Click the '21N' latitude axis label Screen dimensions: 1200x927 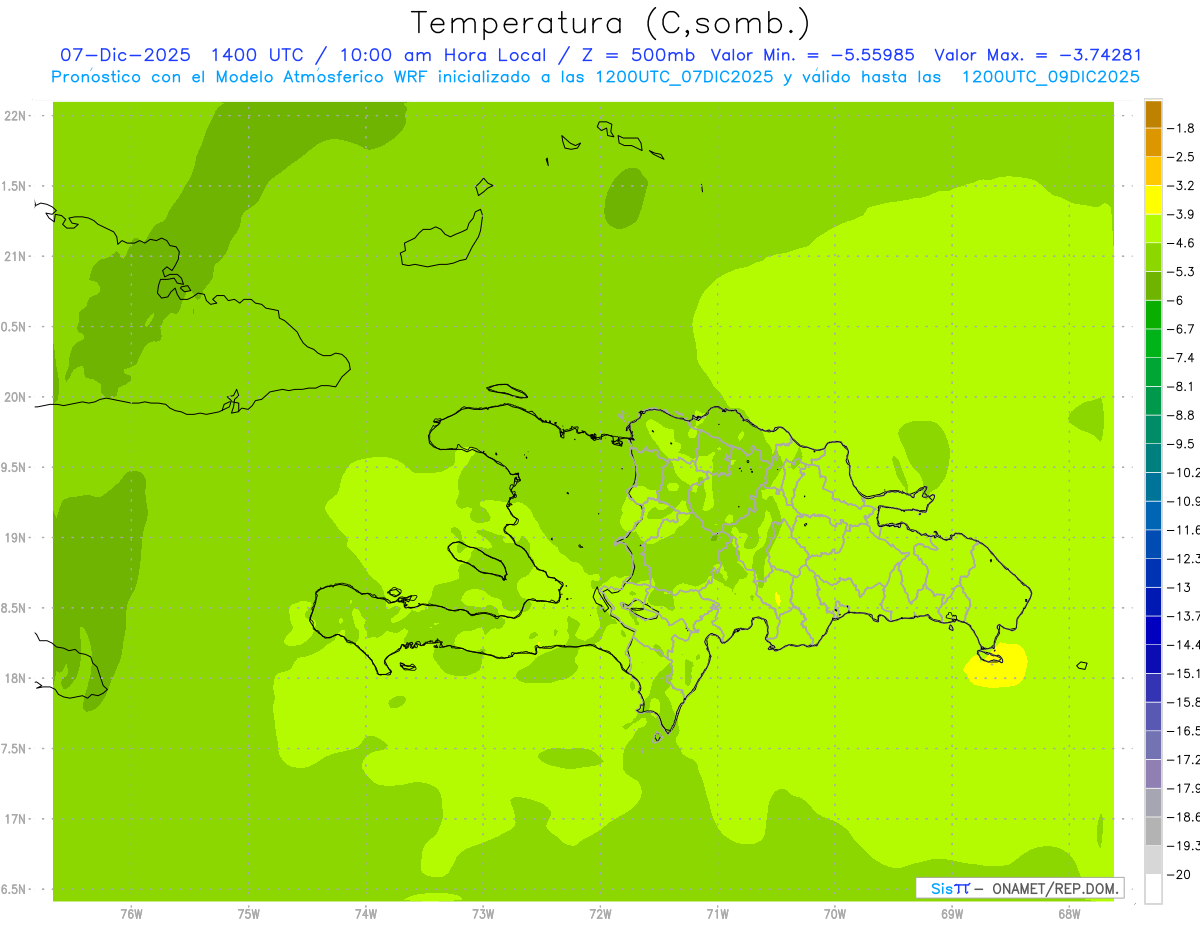(15, 257)
